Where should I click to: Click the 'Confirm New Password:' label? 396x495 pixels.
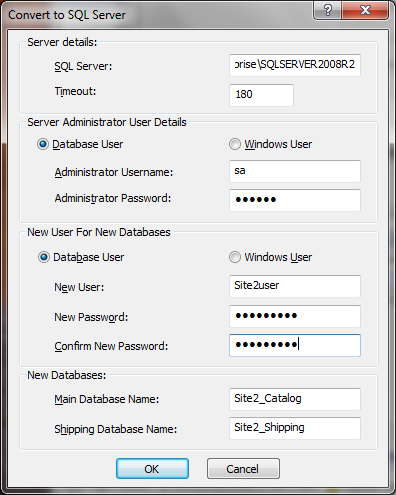click(111, 346)
